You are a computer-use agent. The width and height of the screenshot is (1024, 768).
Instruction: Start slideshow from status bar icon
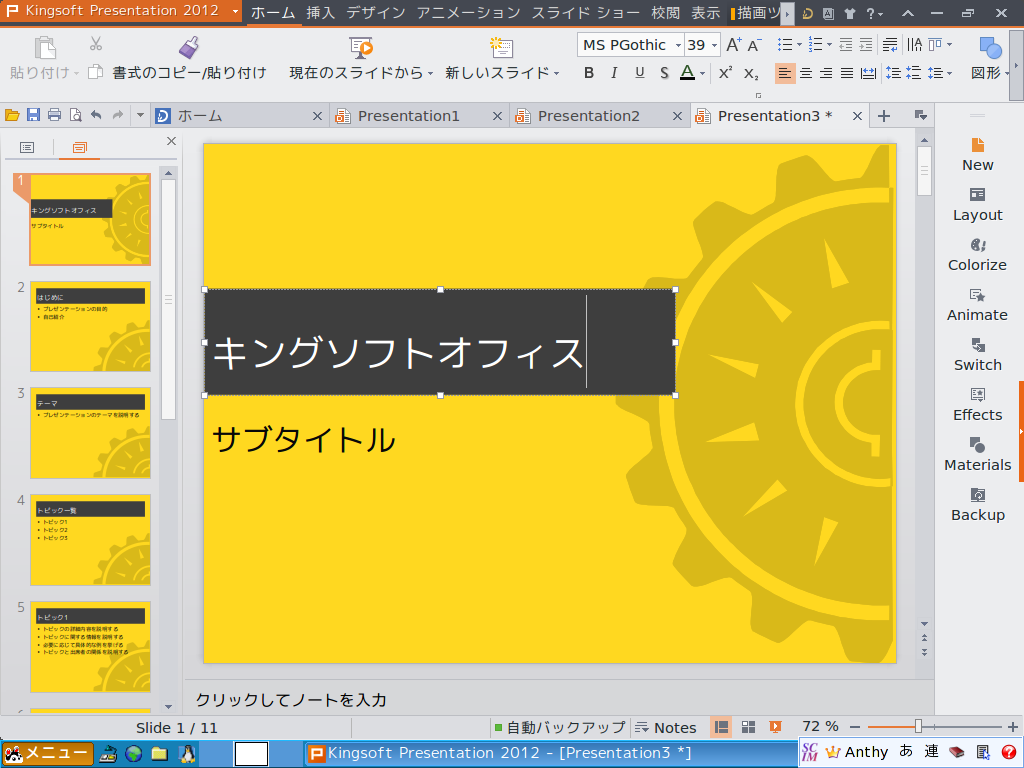click(x=775, y=727)
